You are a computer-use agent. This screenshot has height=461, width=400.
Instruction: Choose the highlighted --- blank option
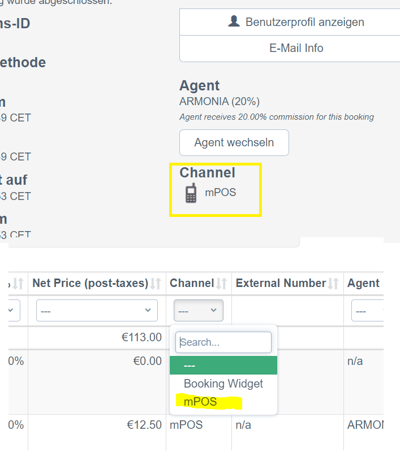click(223, 365)
